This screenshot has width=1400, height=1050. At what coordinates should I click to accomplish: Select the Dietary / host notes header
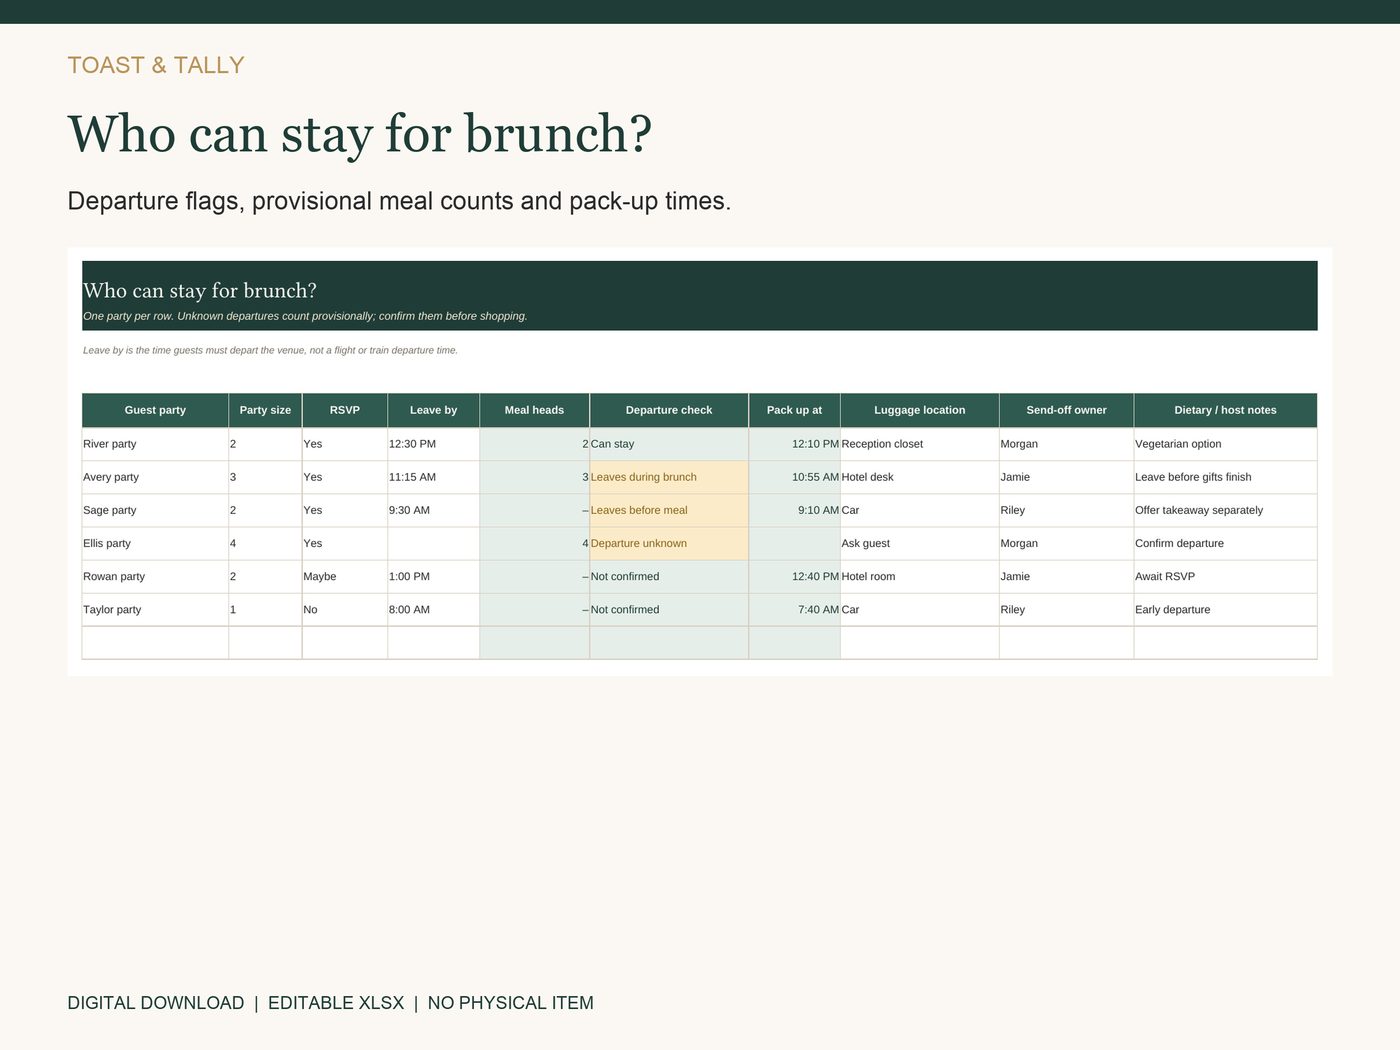(x=1226, y=410)
